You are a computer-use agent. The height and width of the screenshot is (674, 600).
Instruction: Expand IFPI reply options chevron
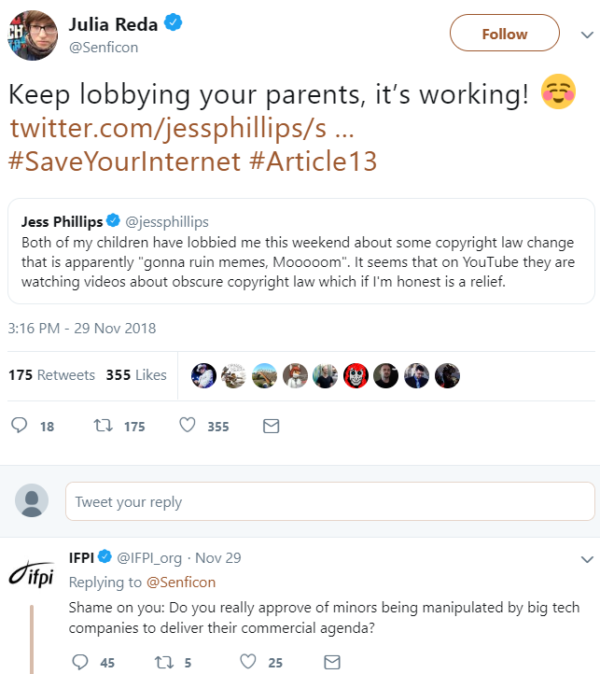pos(587,558)
